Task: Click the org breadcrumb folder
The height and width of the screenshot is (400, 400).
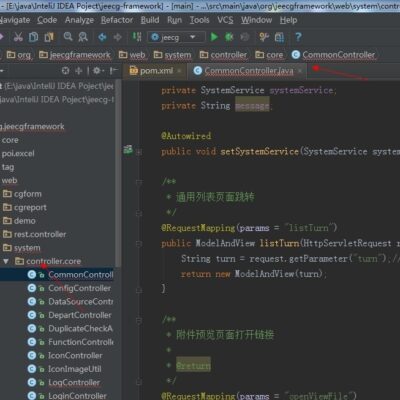Action: pyautogui.click(x=19, y=55)
